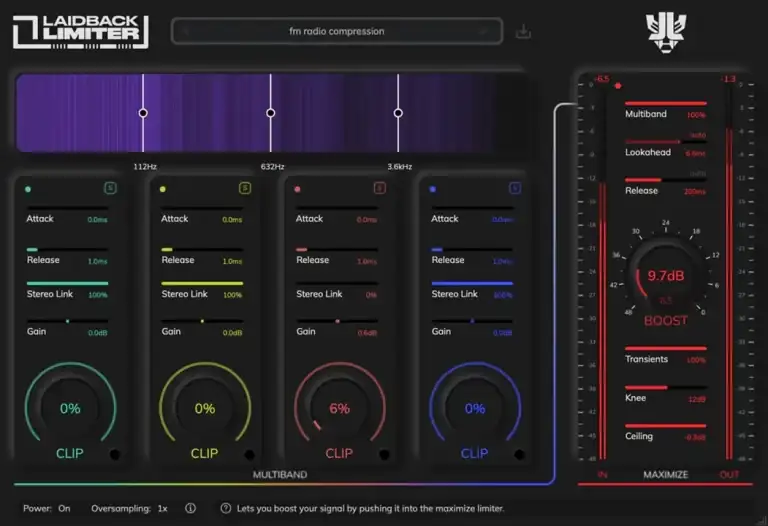Click the red band 6% CLIP knob
This screenshot has width=768, height=526.
[x=339, y=407]
